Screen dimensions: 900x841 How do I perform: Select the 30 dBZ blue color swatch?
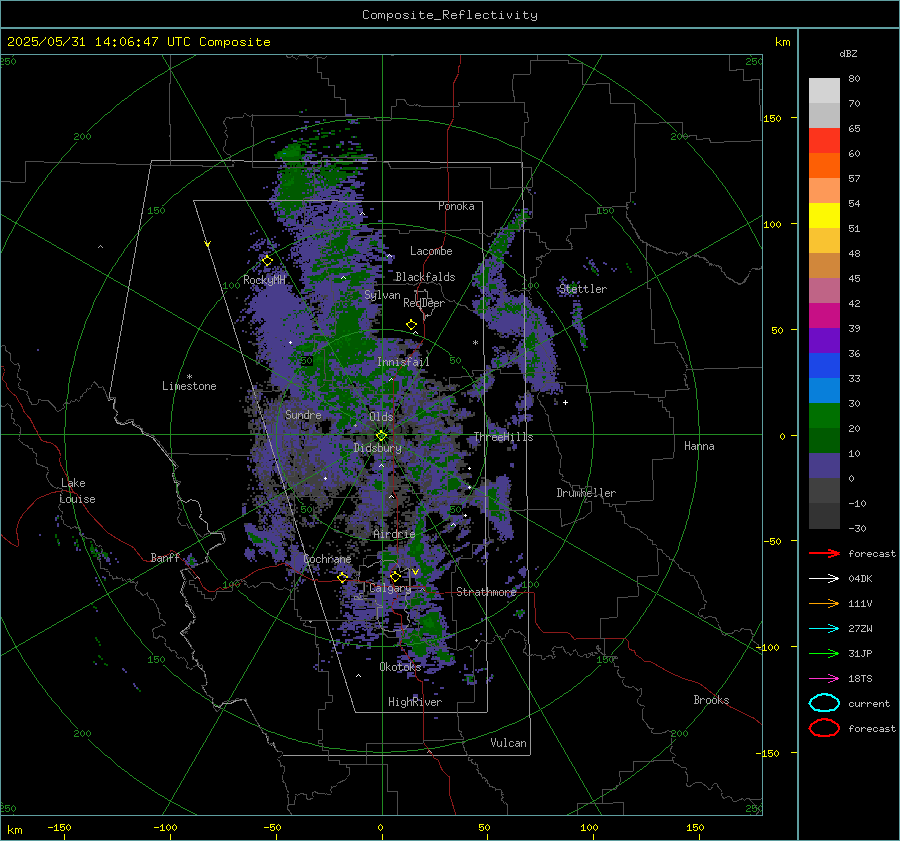824,390
